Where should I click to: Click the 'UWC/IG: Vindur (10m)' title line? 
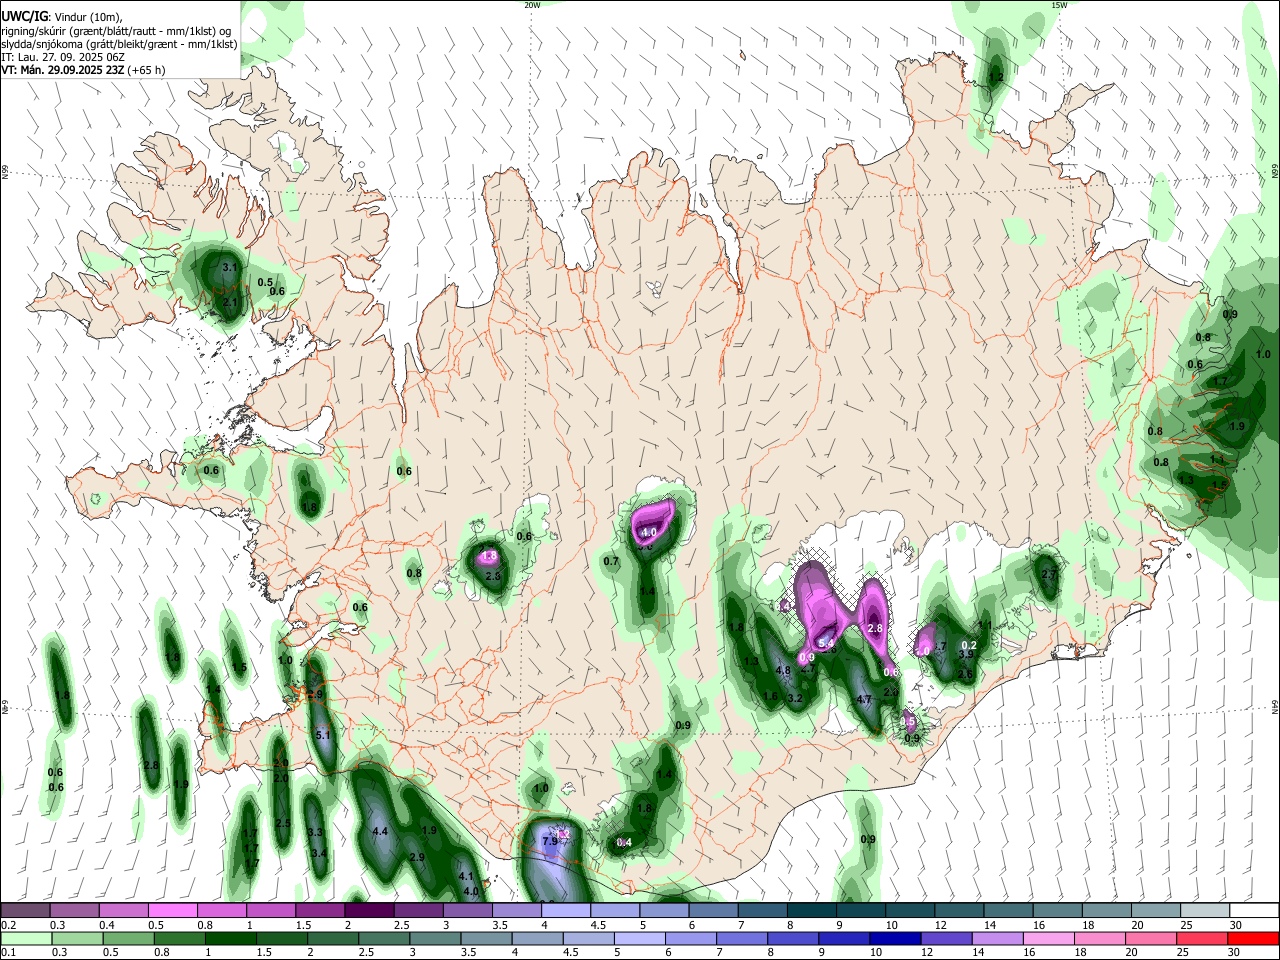62,17
